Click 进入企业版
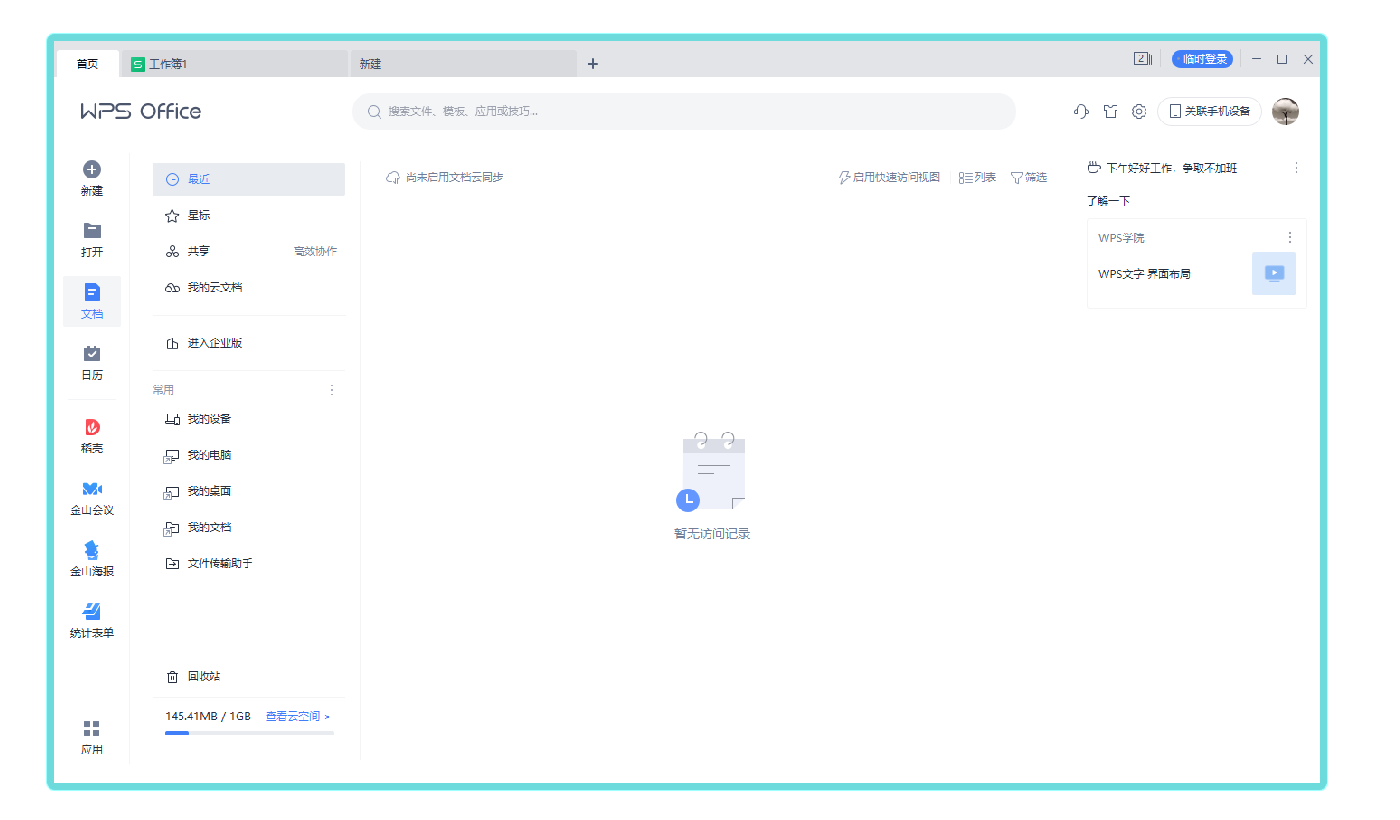Screen dimensions: 1400x820 249,343
